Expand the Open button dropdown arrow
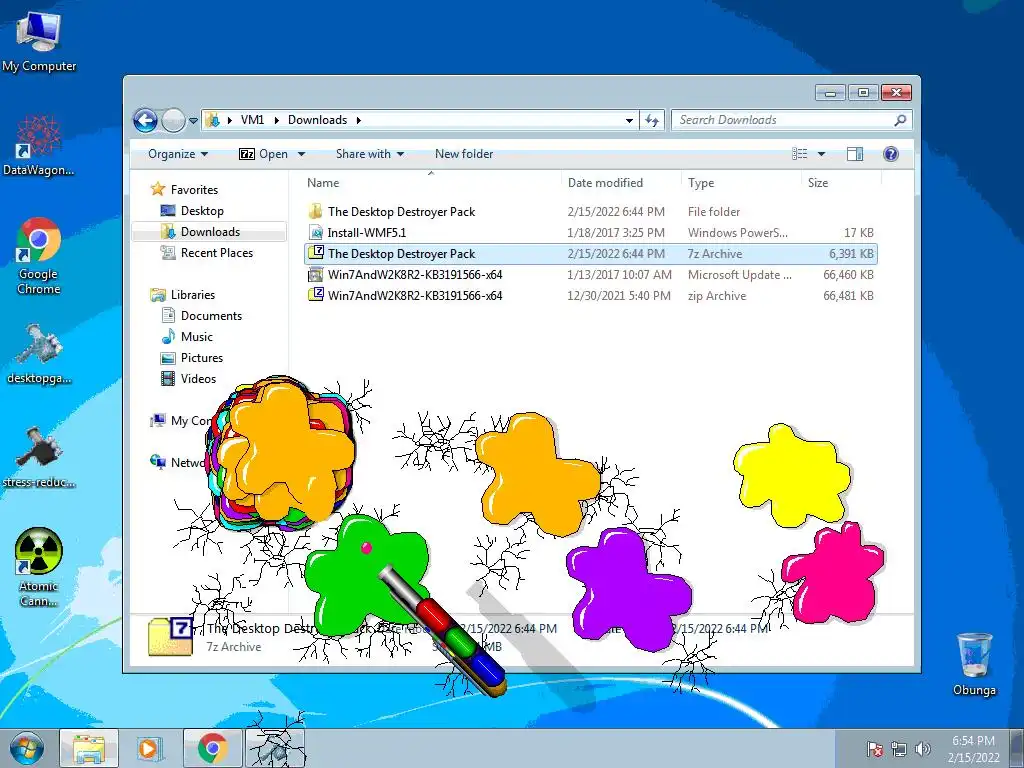 (301, 154)
